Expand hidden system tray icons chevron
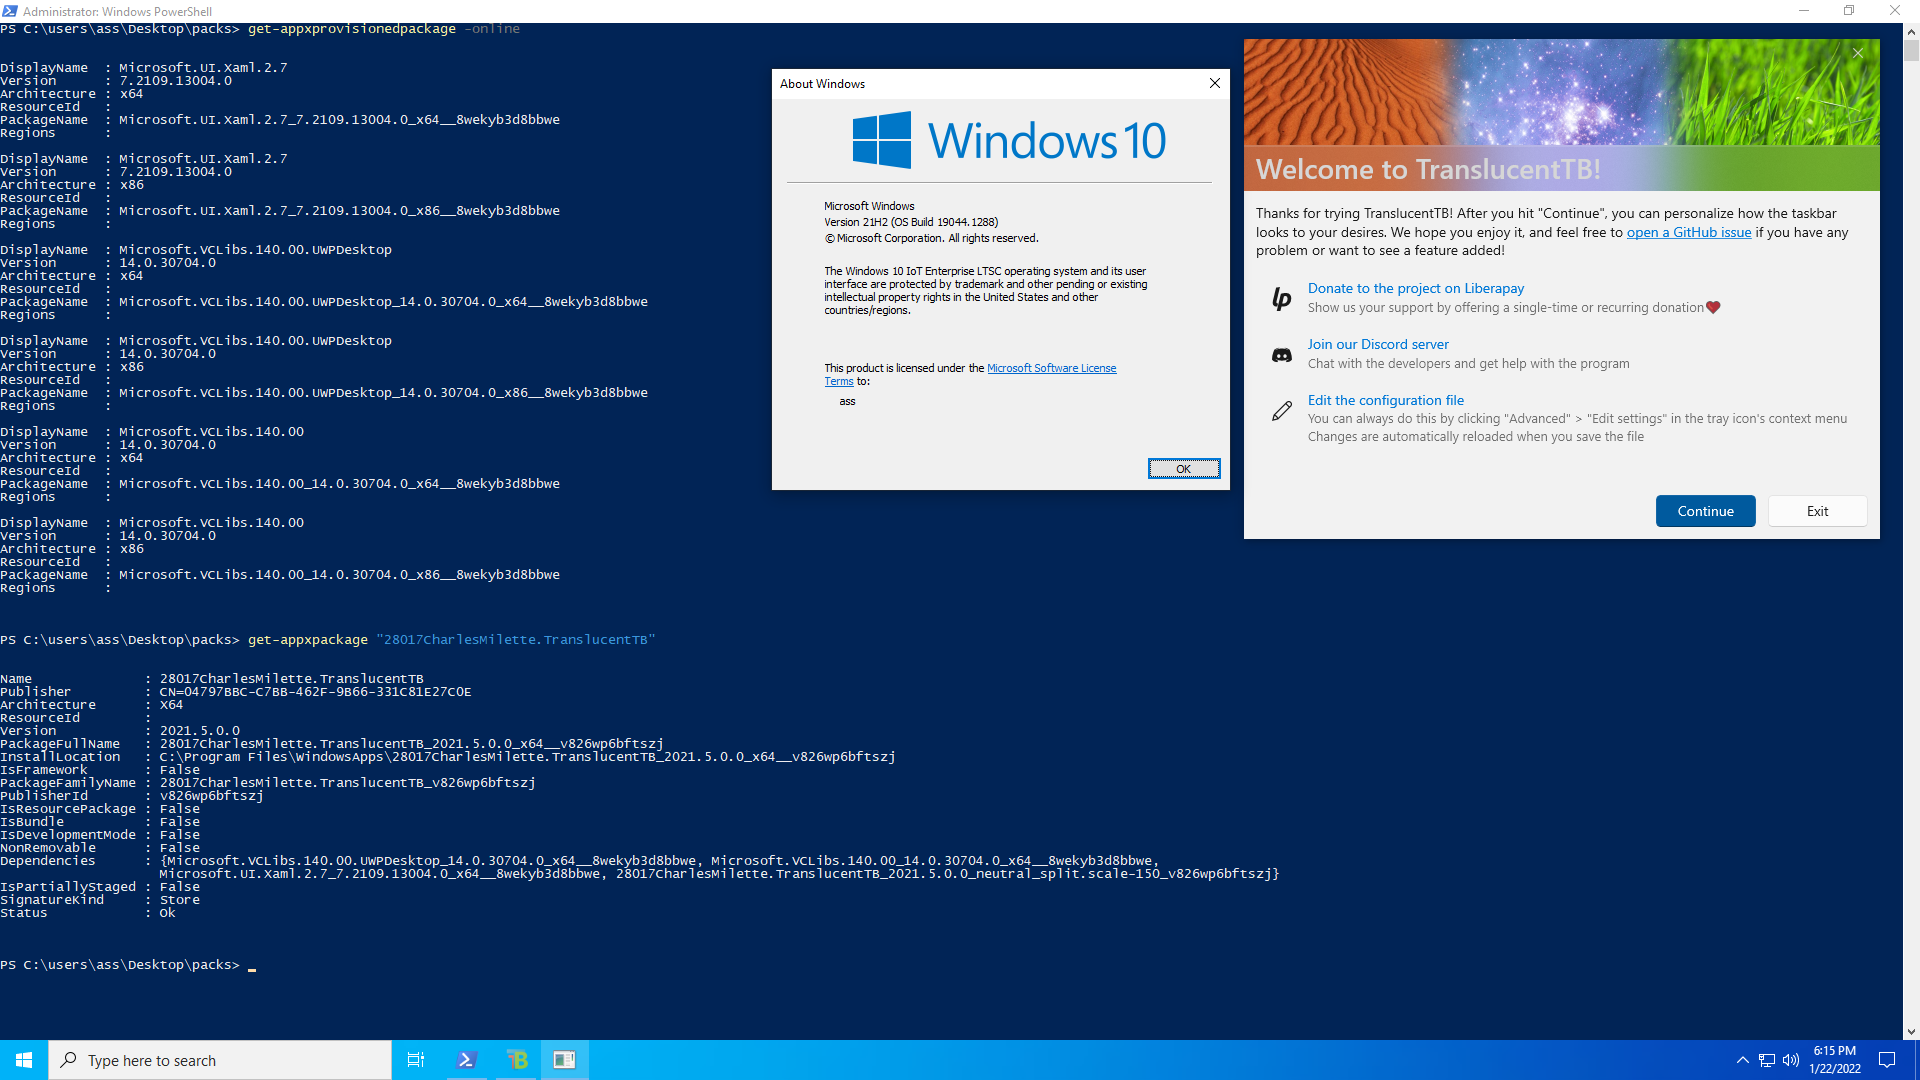This screenshot has height=1080, width=1920. click(x=1741, y=1059)
